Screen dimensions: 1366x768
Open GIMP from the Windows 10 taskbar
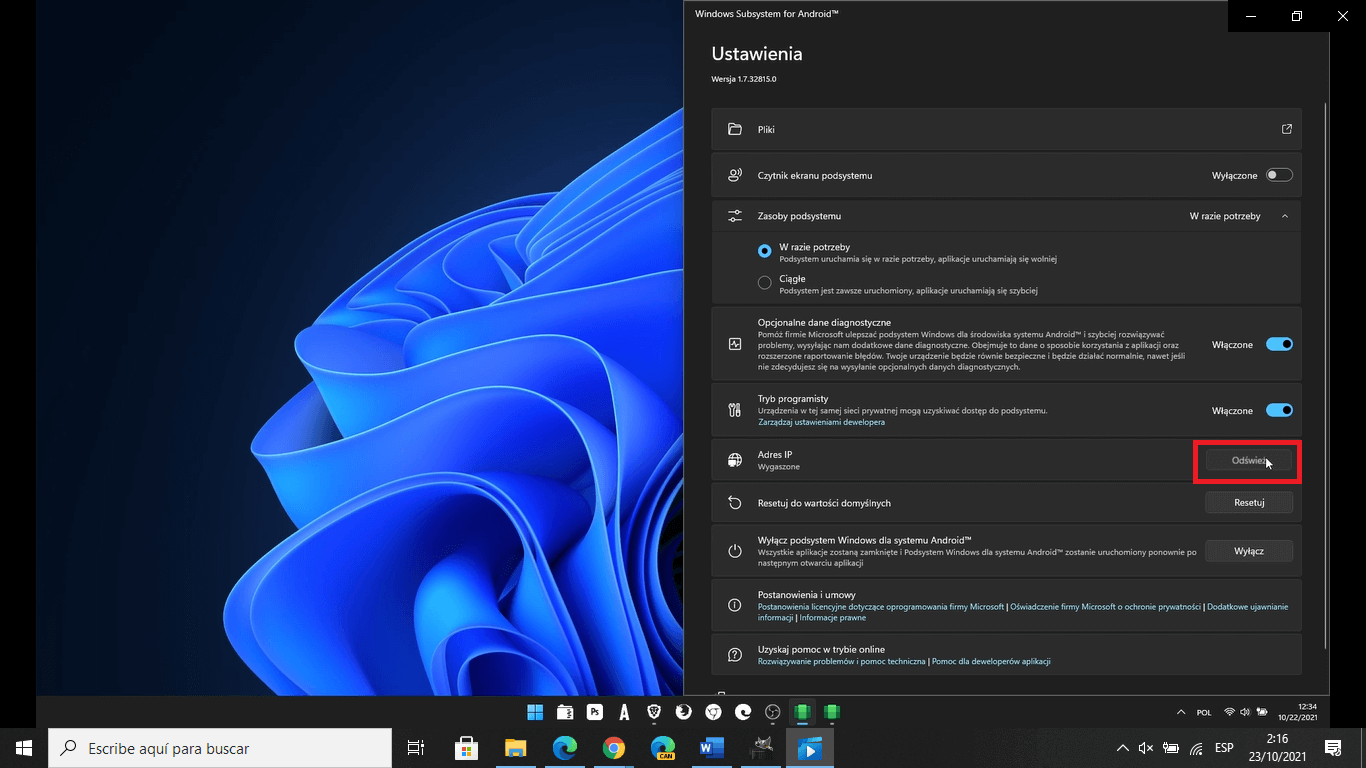tap(761, 748)
